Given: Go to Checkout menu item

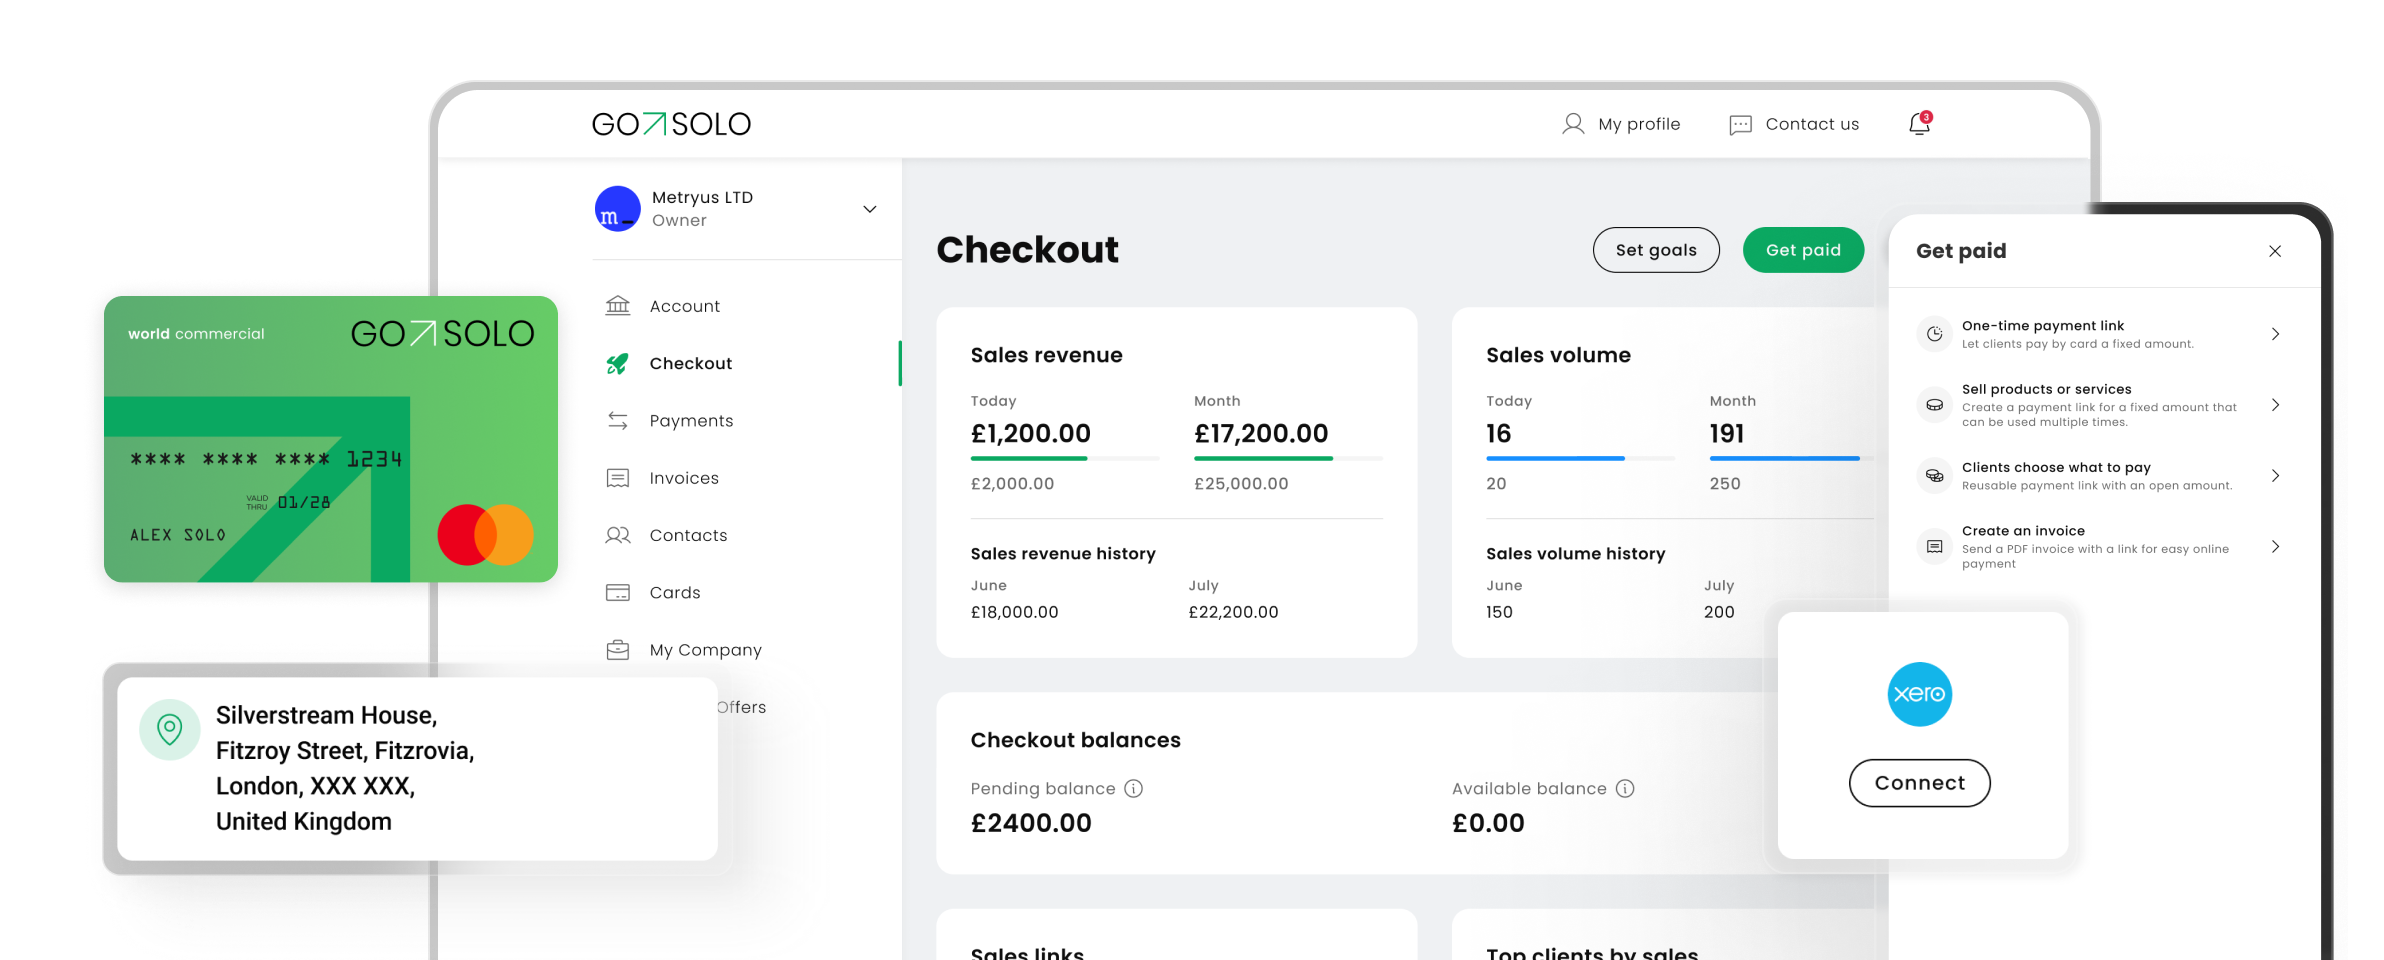Looking at the screenshot, I should coord(690,363).
